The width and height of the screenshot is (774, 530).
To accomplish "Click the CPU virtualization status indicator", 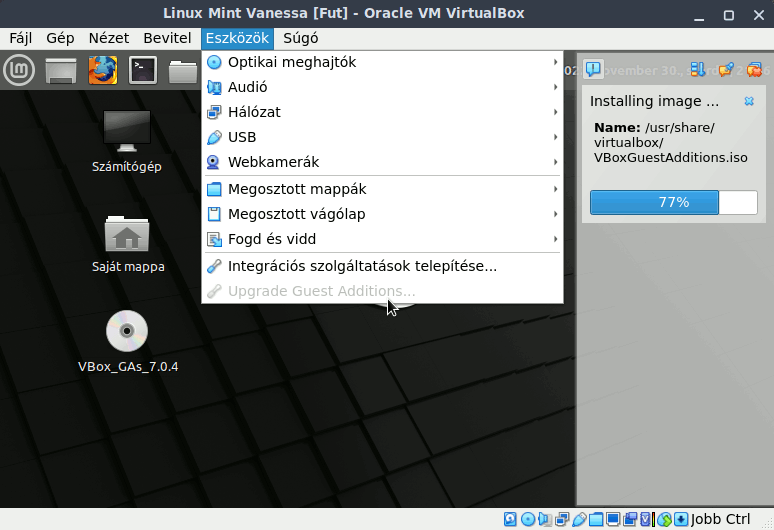I will point(645,519).
